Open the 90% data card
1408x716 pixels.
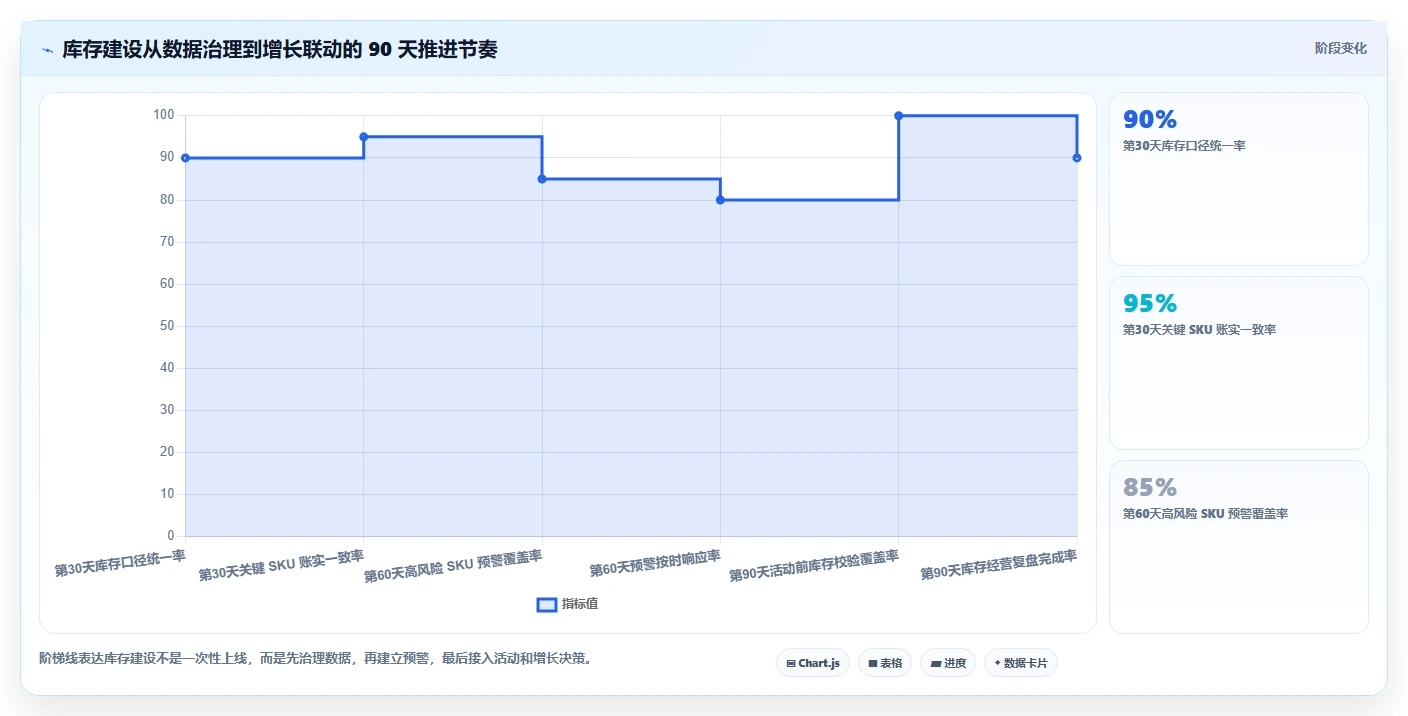(1239, 179)
